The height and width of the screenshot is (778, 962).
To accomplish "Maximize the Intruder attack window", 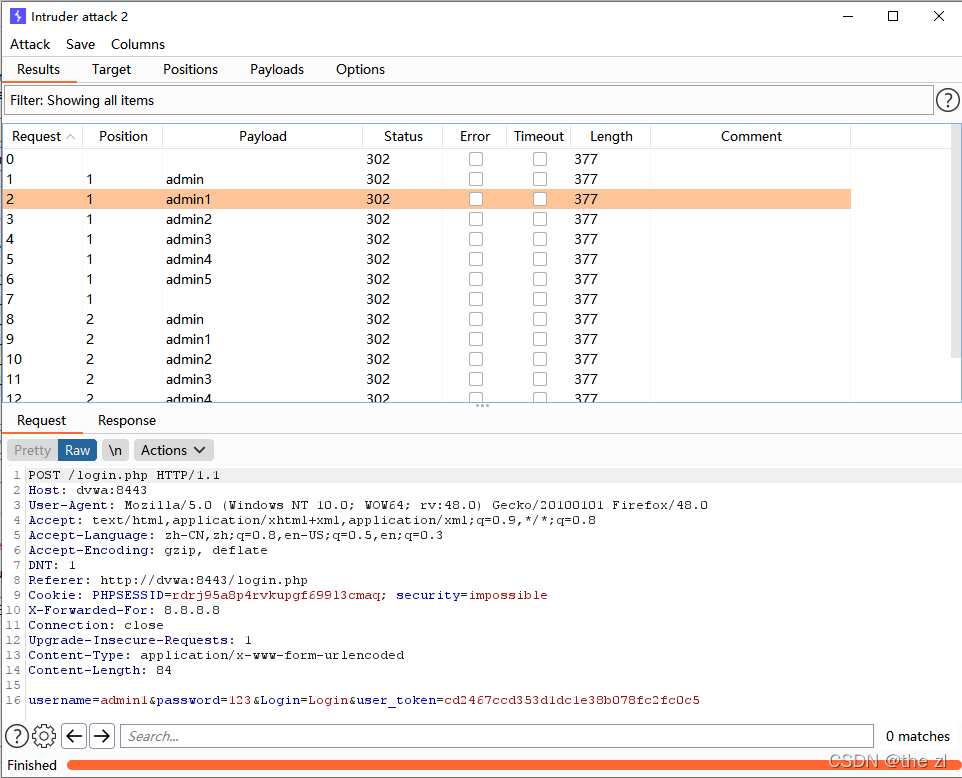I will pos(893,16).
